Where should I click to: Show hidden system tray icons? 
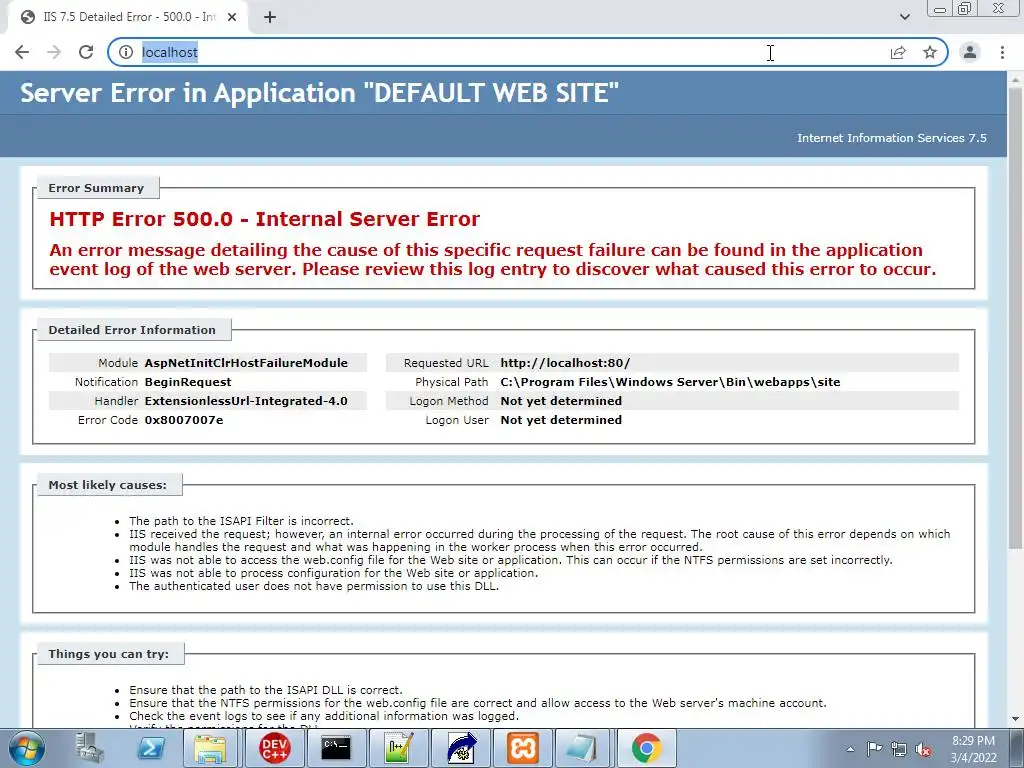click(850, 749)
